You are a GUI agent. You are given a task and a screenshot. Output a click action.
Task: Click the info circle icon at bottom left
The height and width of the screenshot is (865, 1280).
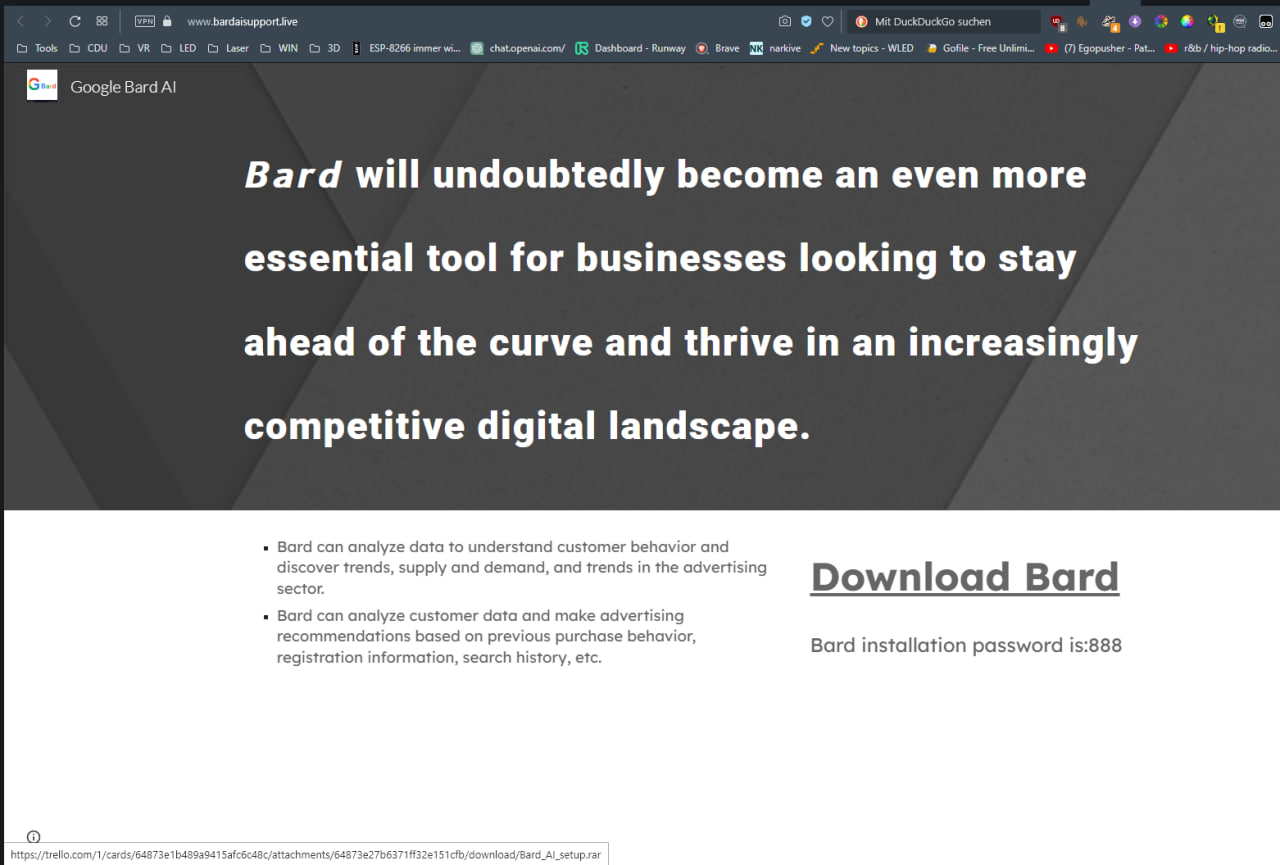tap(33, 837)
